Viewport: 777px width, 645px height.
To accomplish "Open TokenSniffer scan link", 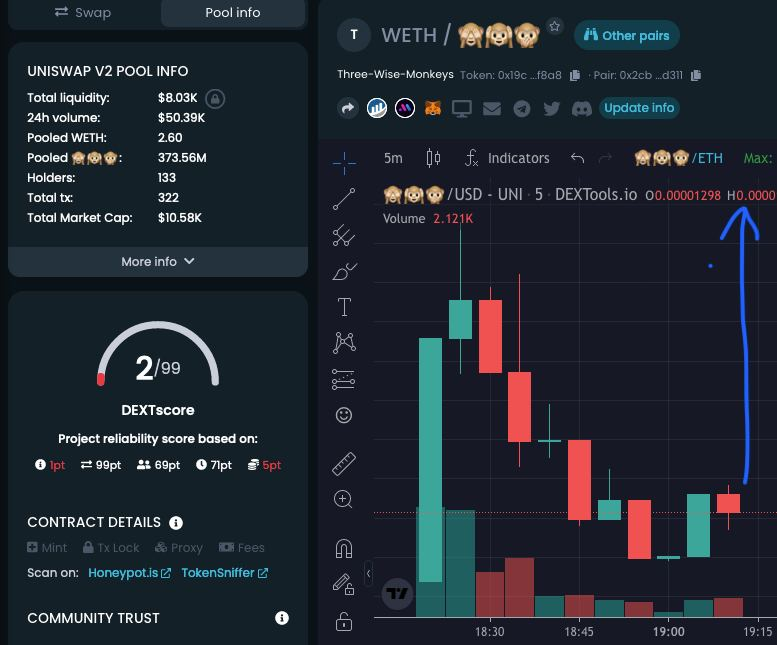I will coord(224,573).
